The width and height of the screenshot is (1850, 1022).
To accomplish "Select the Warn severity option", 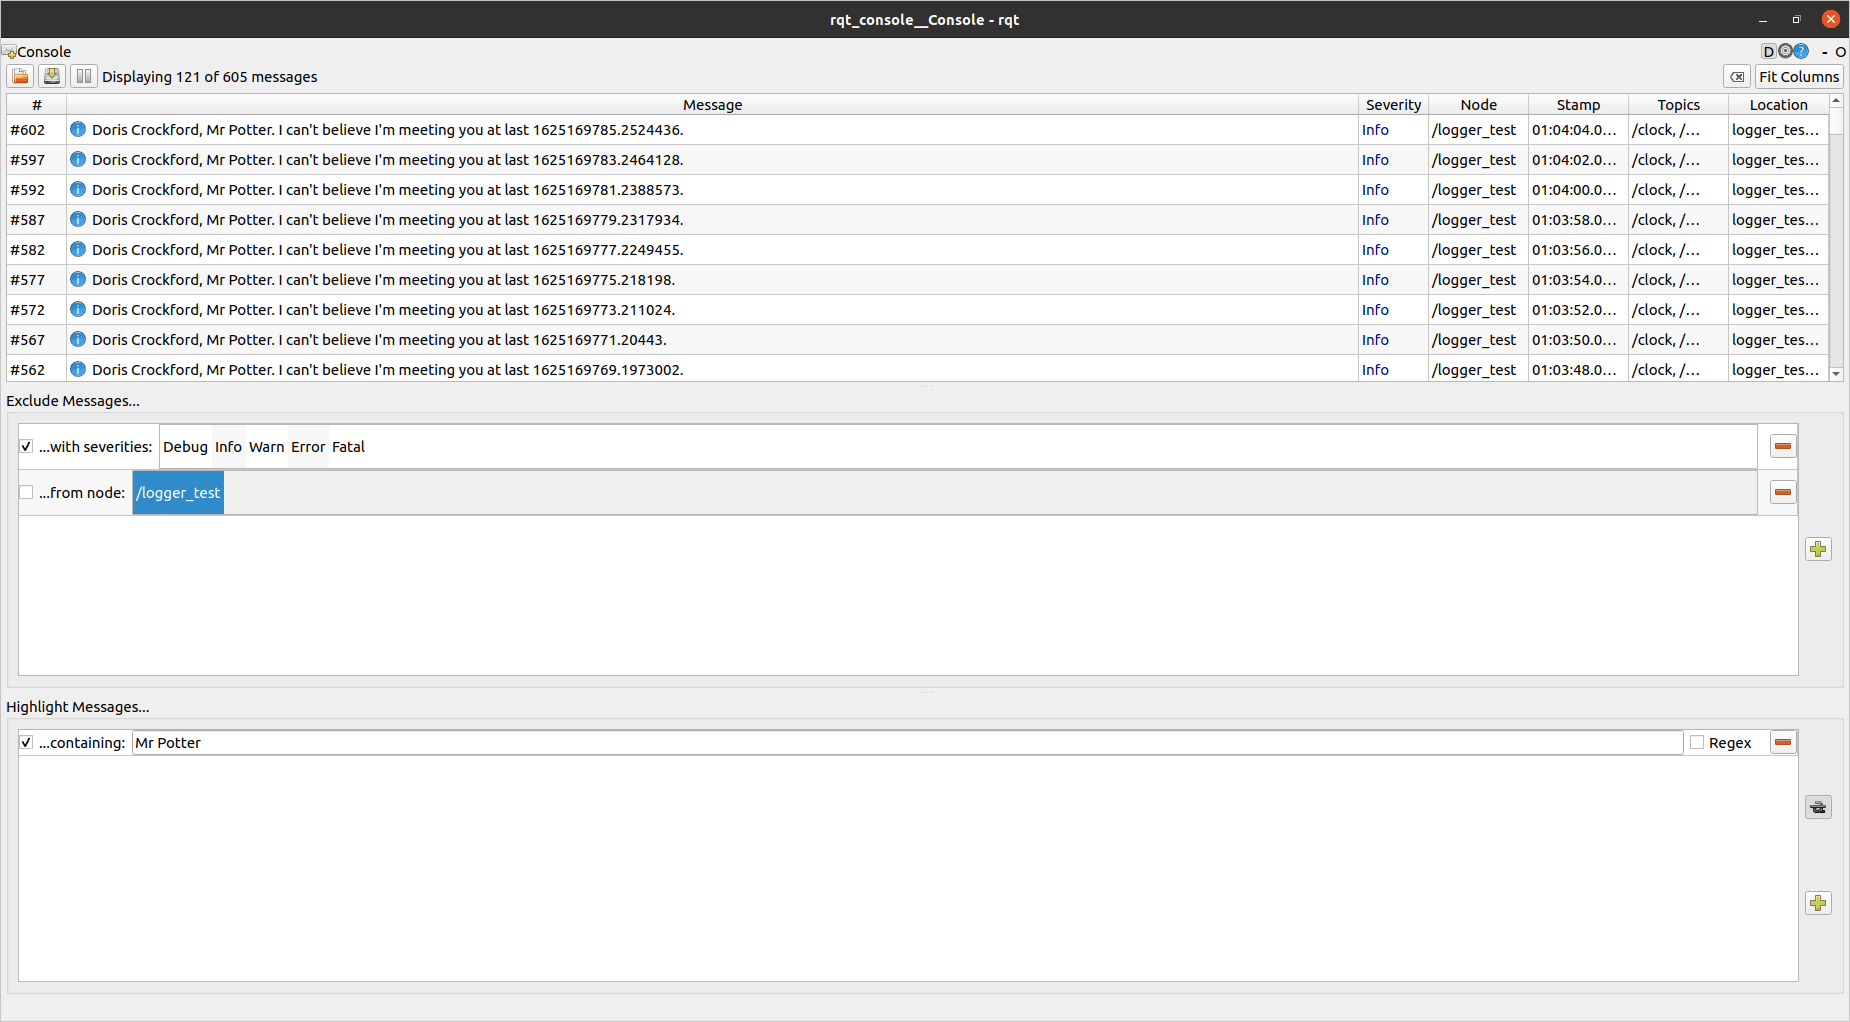I will click(x=266, y=447).
